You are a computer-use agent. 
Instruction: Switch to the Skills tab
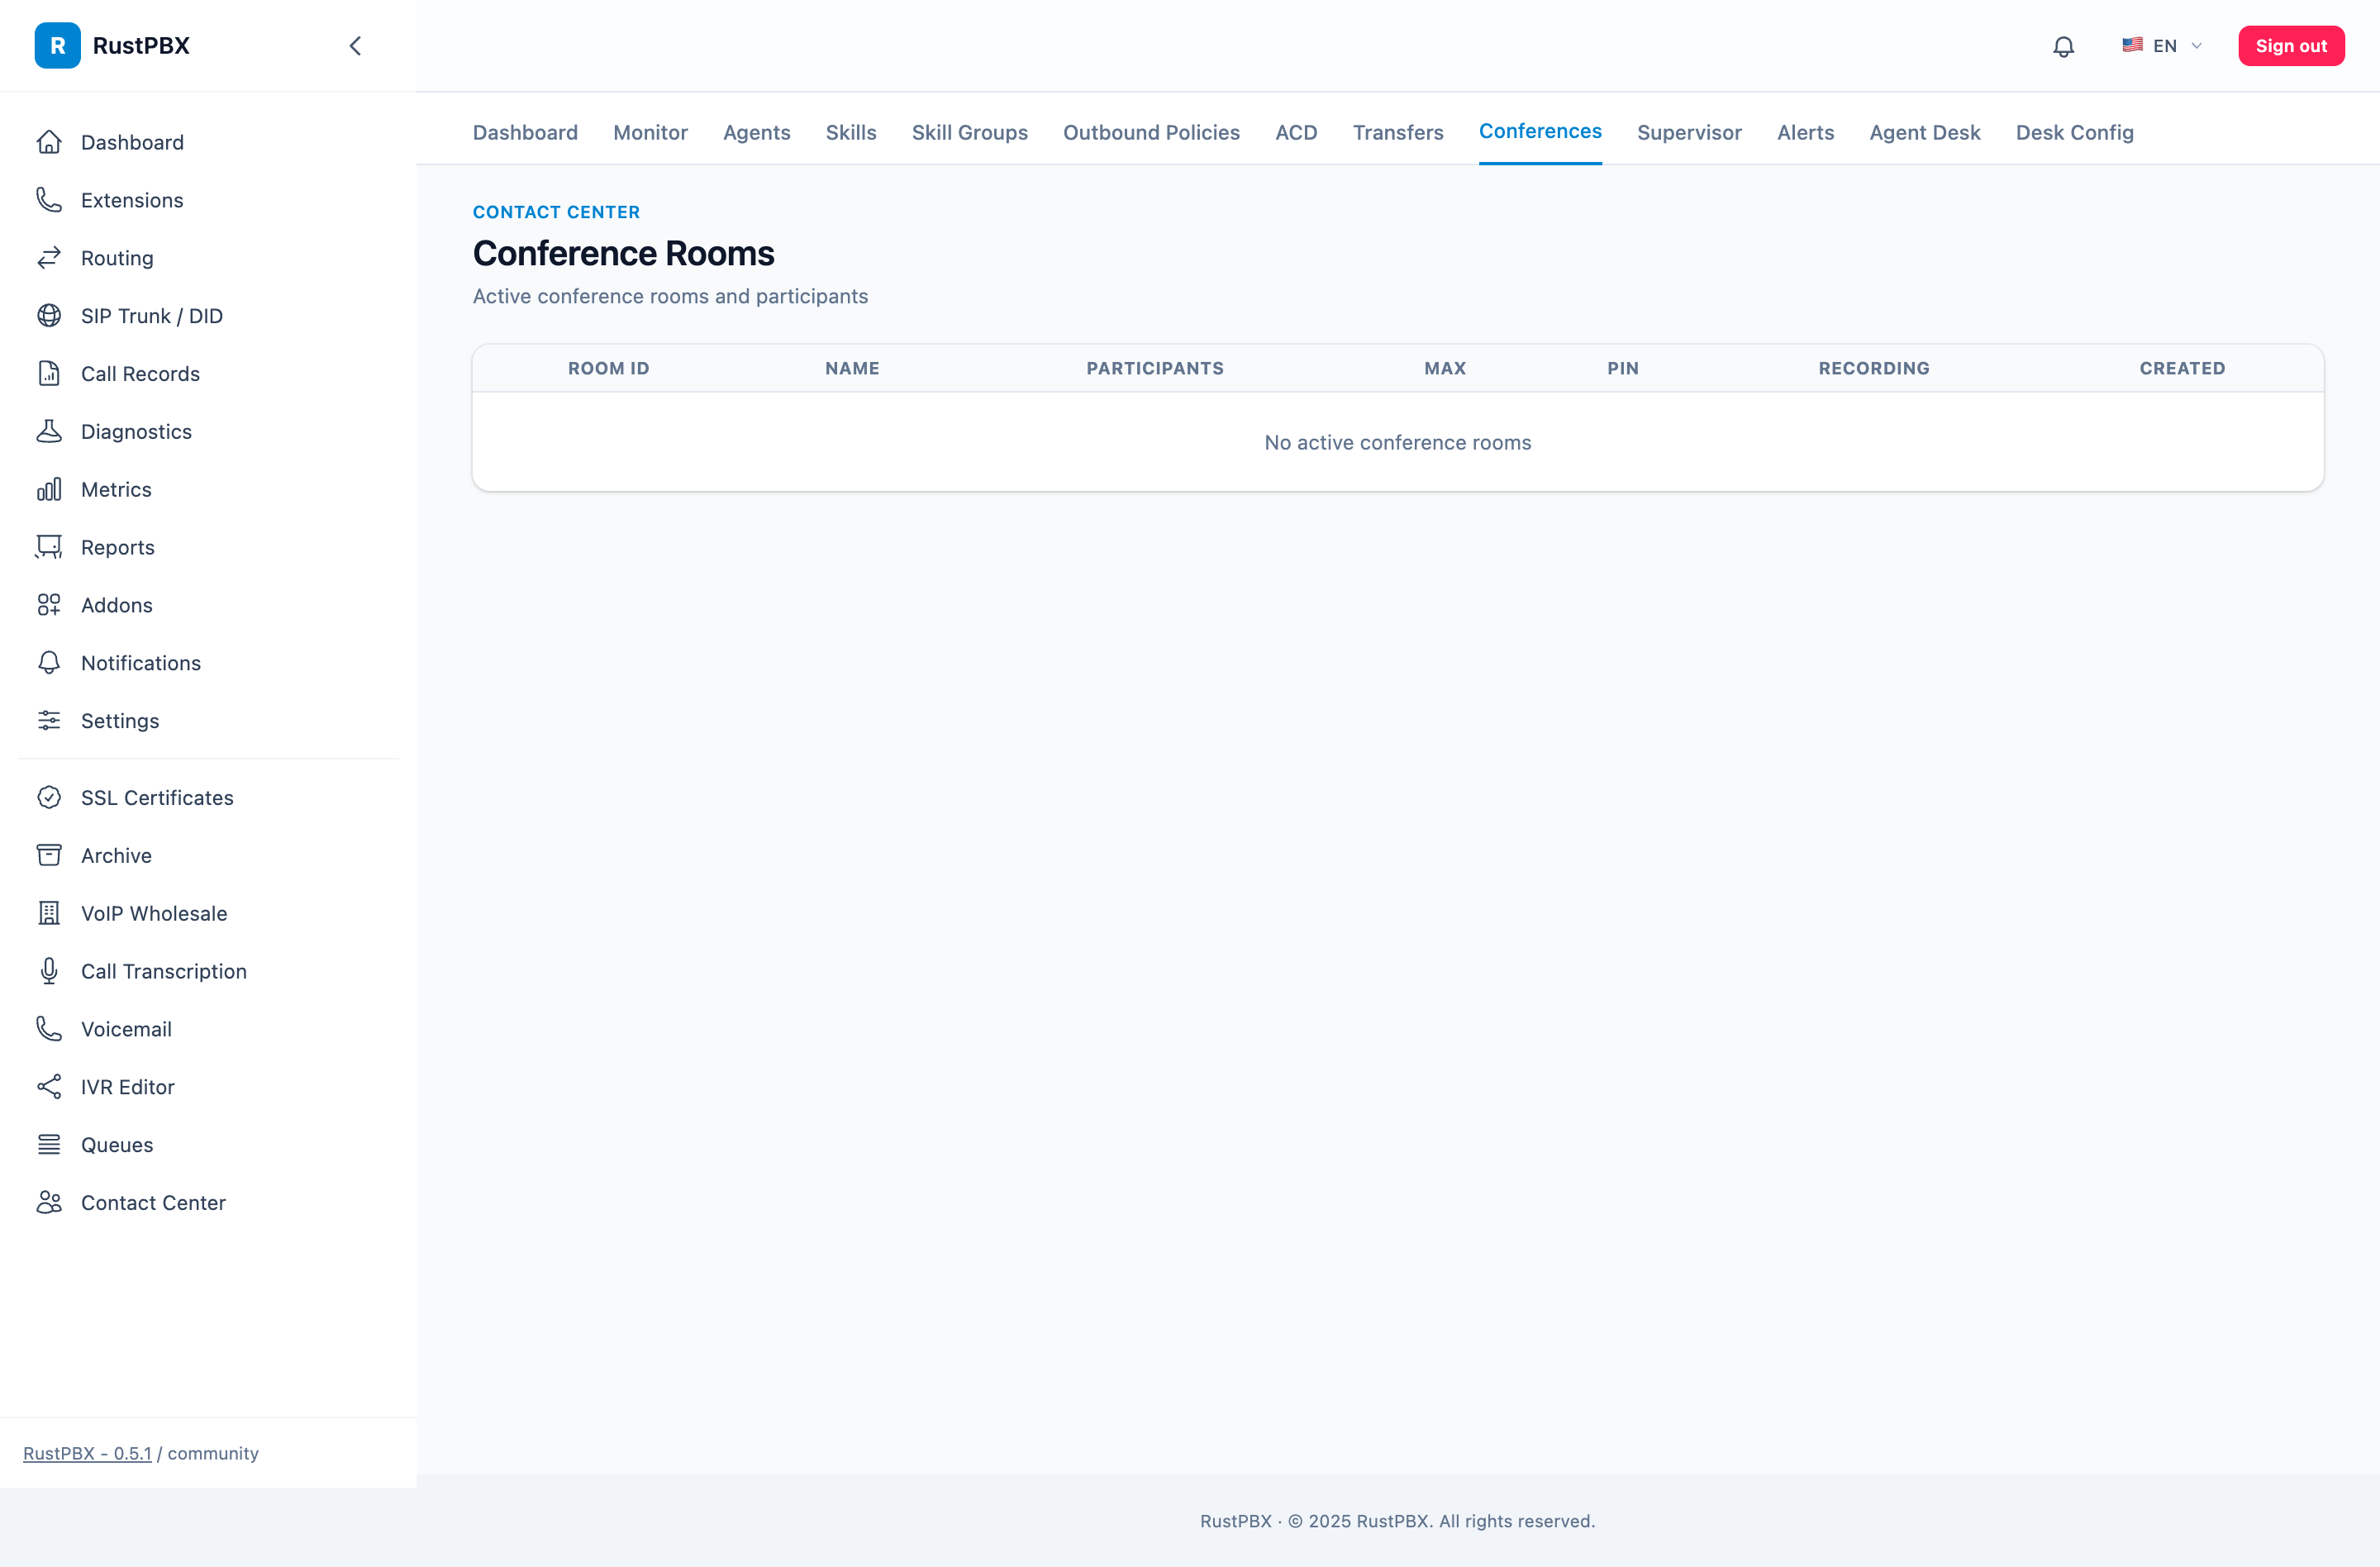[x=851, y=132]
